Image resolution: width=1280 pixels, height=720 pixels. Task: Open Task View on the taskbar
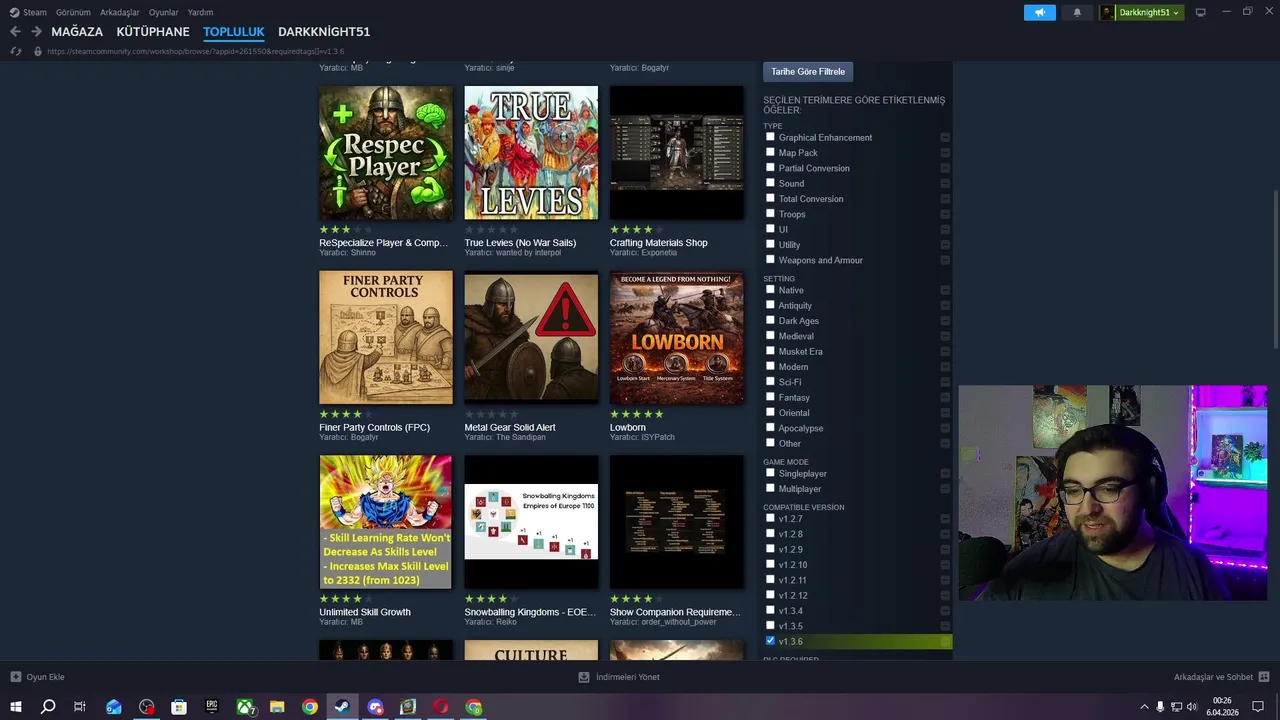(80, 707)
